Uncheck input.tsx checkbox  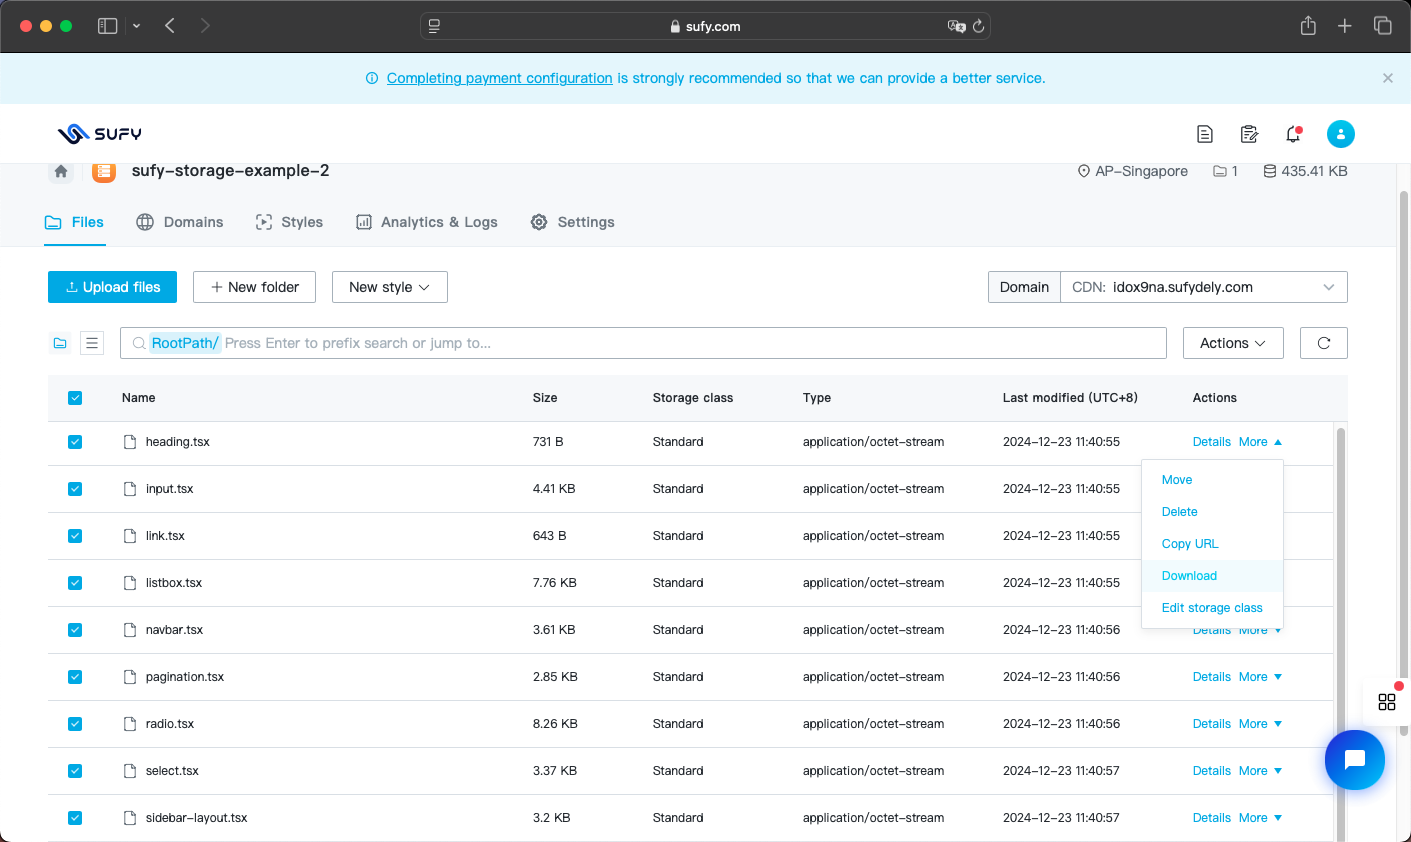point(75,489)
